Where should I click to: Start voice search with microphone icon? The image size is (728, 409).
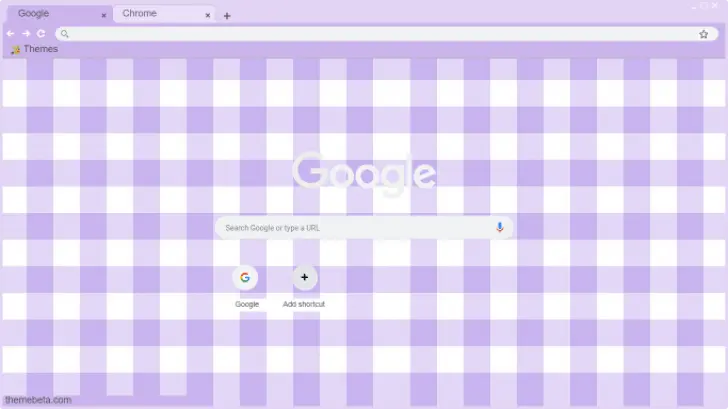tap(500, 227)
